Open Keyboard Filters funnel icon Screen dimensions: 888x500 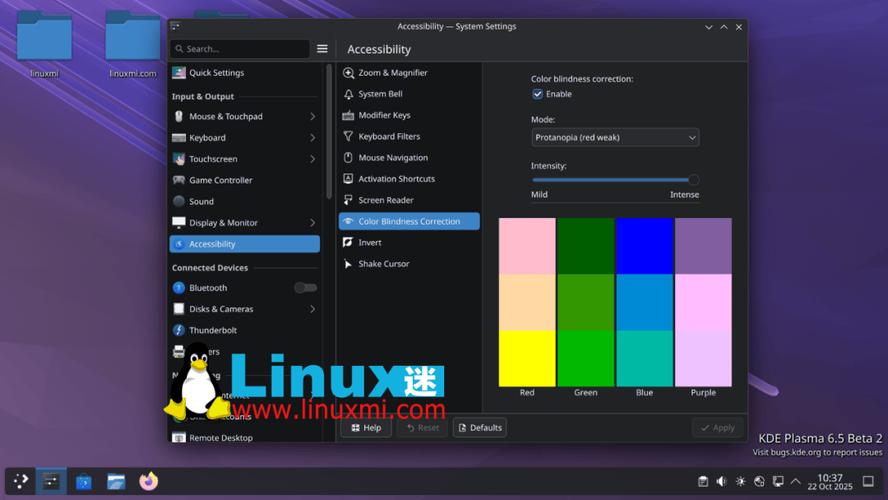pos(348,136)
